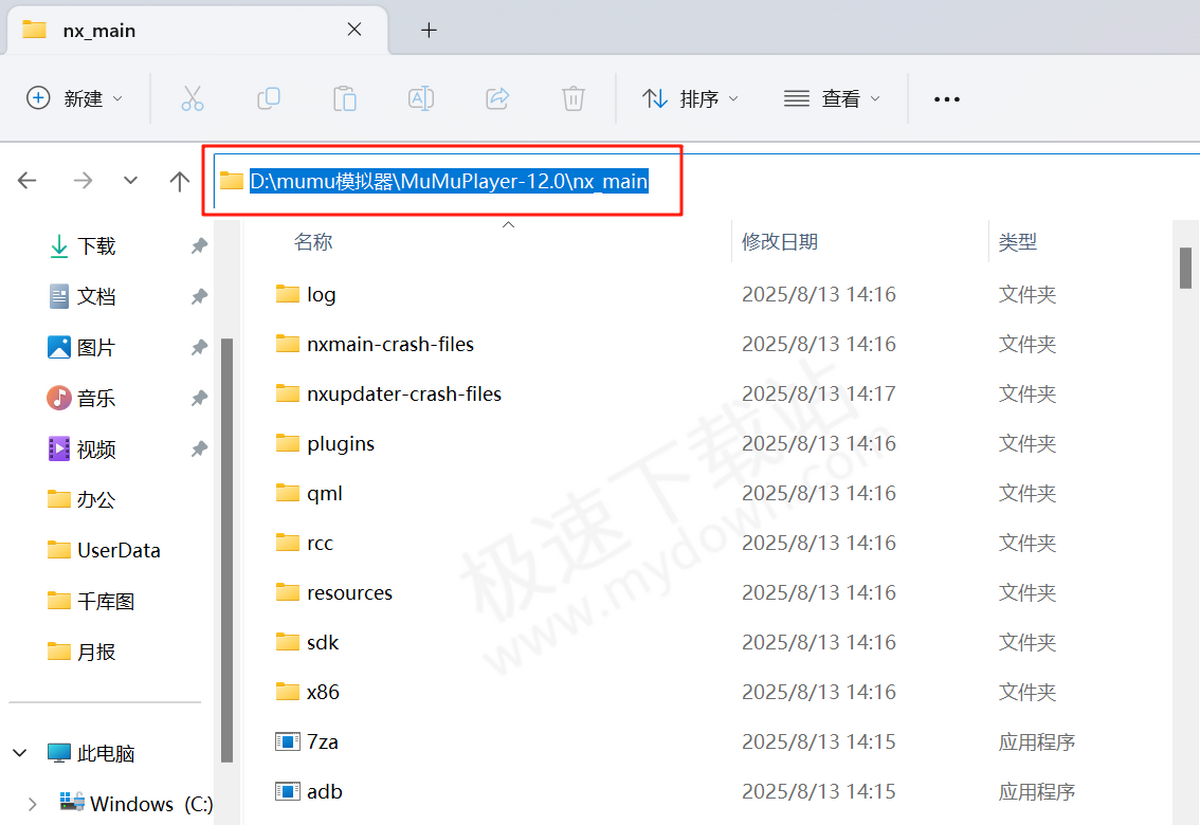1200x825 pixels.
Task: Open the see-more ellipsis menu
Action: 946,98
